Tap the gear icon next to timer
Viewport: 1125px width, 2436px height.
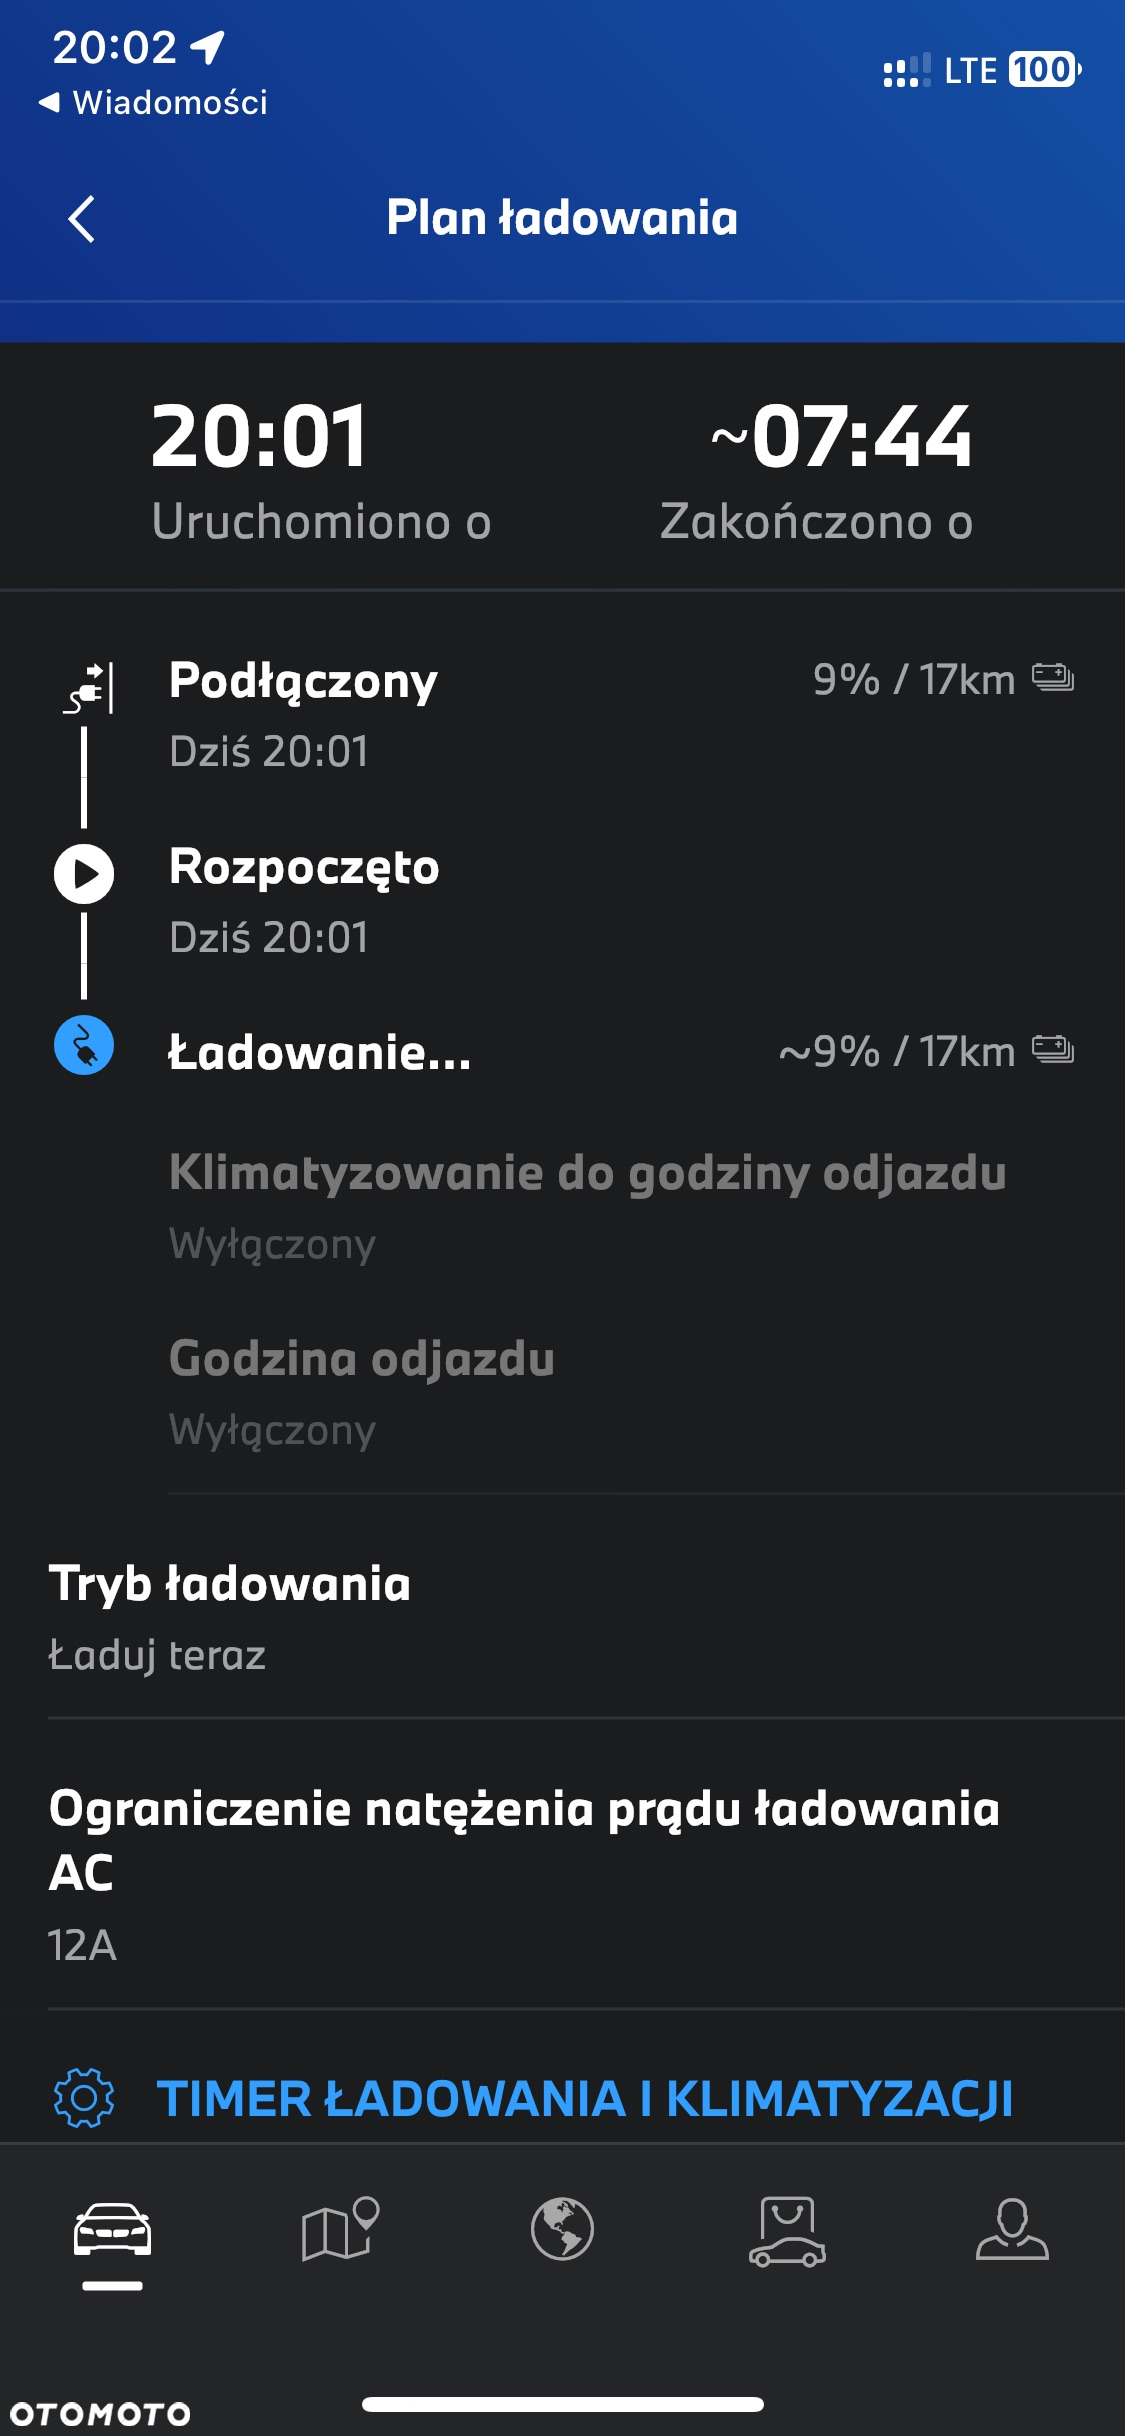tap(84, 2097)
